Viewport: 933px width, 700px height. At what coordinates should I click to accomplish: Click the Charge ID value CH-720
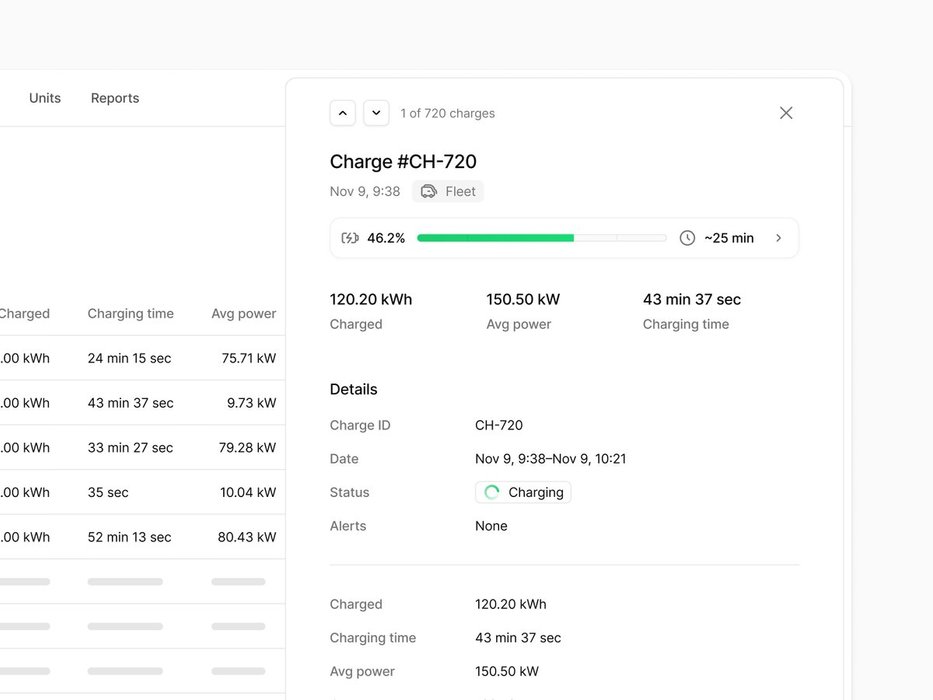pos(499,426)
